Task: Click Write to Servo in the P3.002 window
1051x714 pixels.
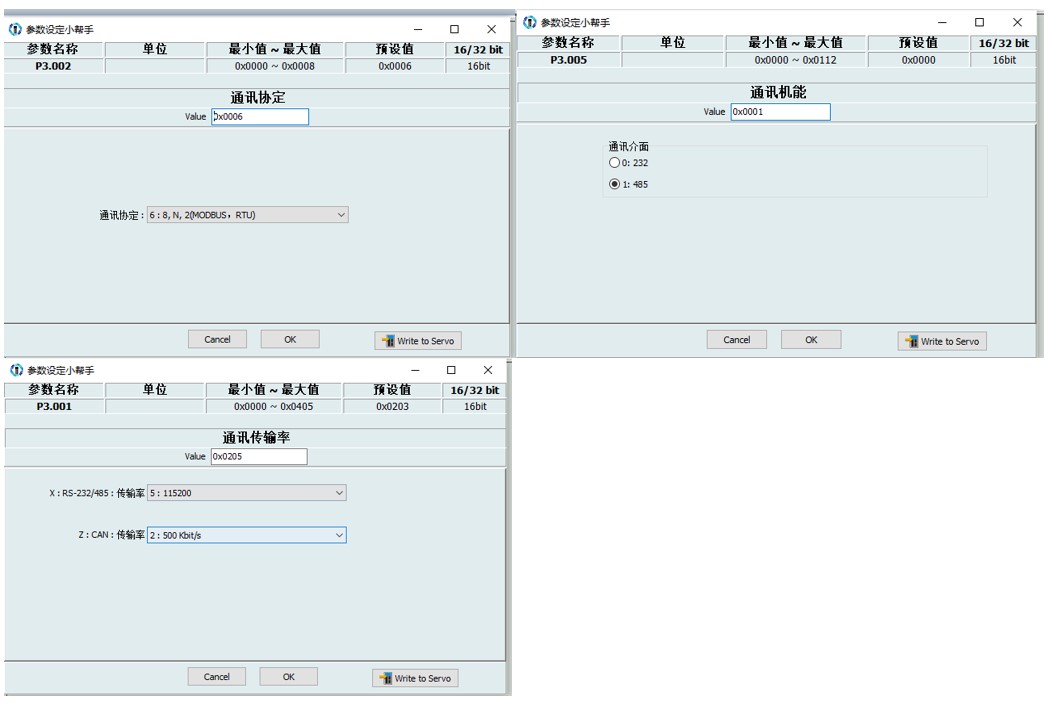Action: coord(418,341)
